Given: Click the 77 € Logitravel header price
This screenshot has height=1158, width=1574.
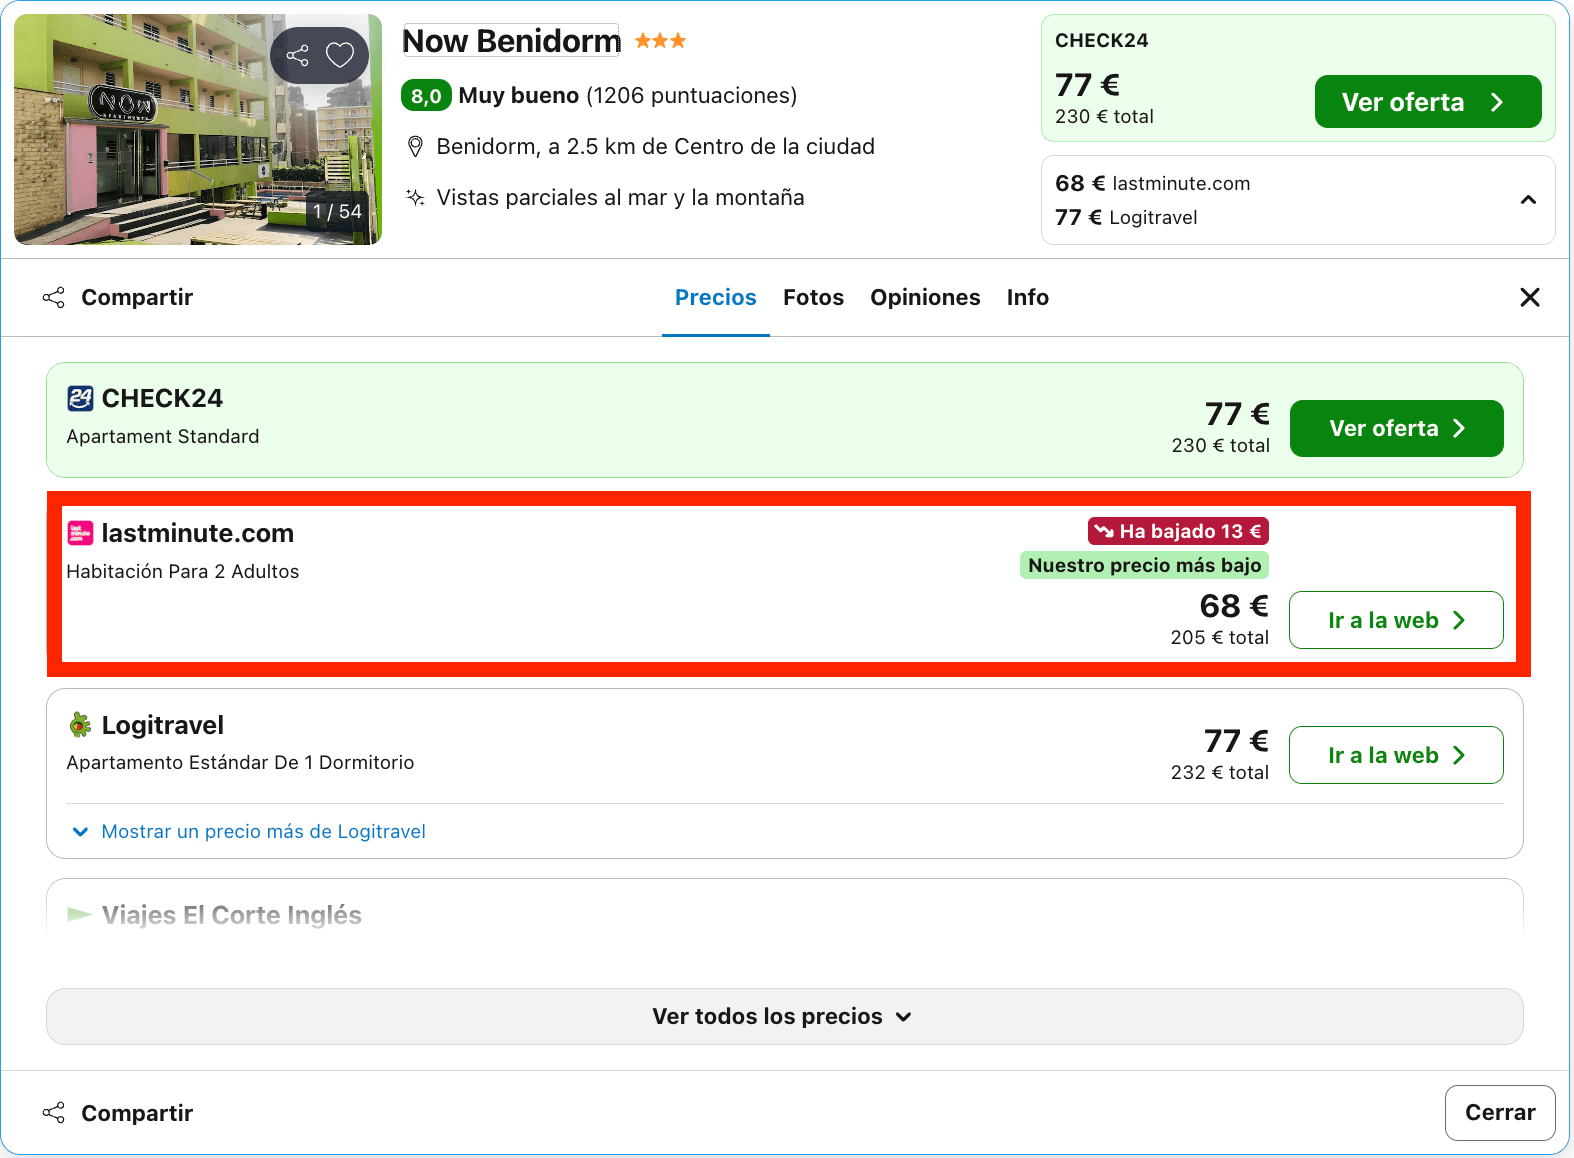Looking at the screenshot, I should [x=1126, y=217].
